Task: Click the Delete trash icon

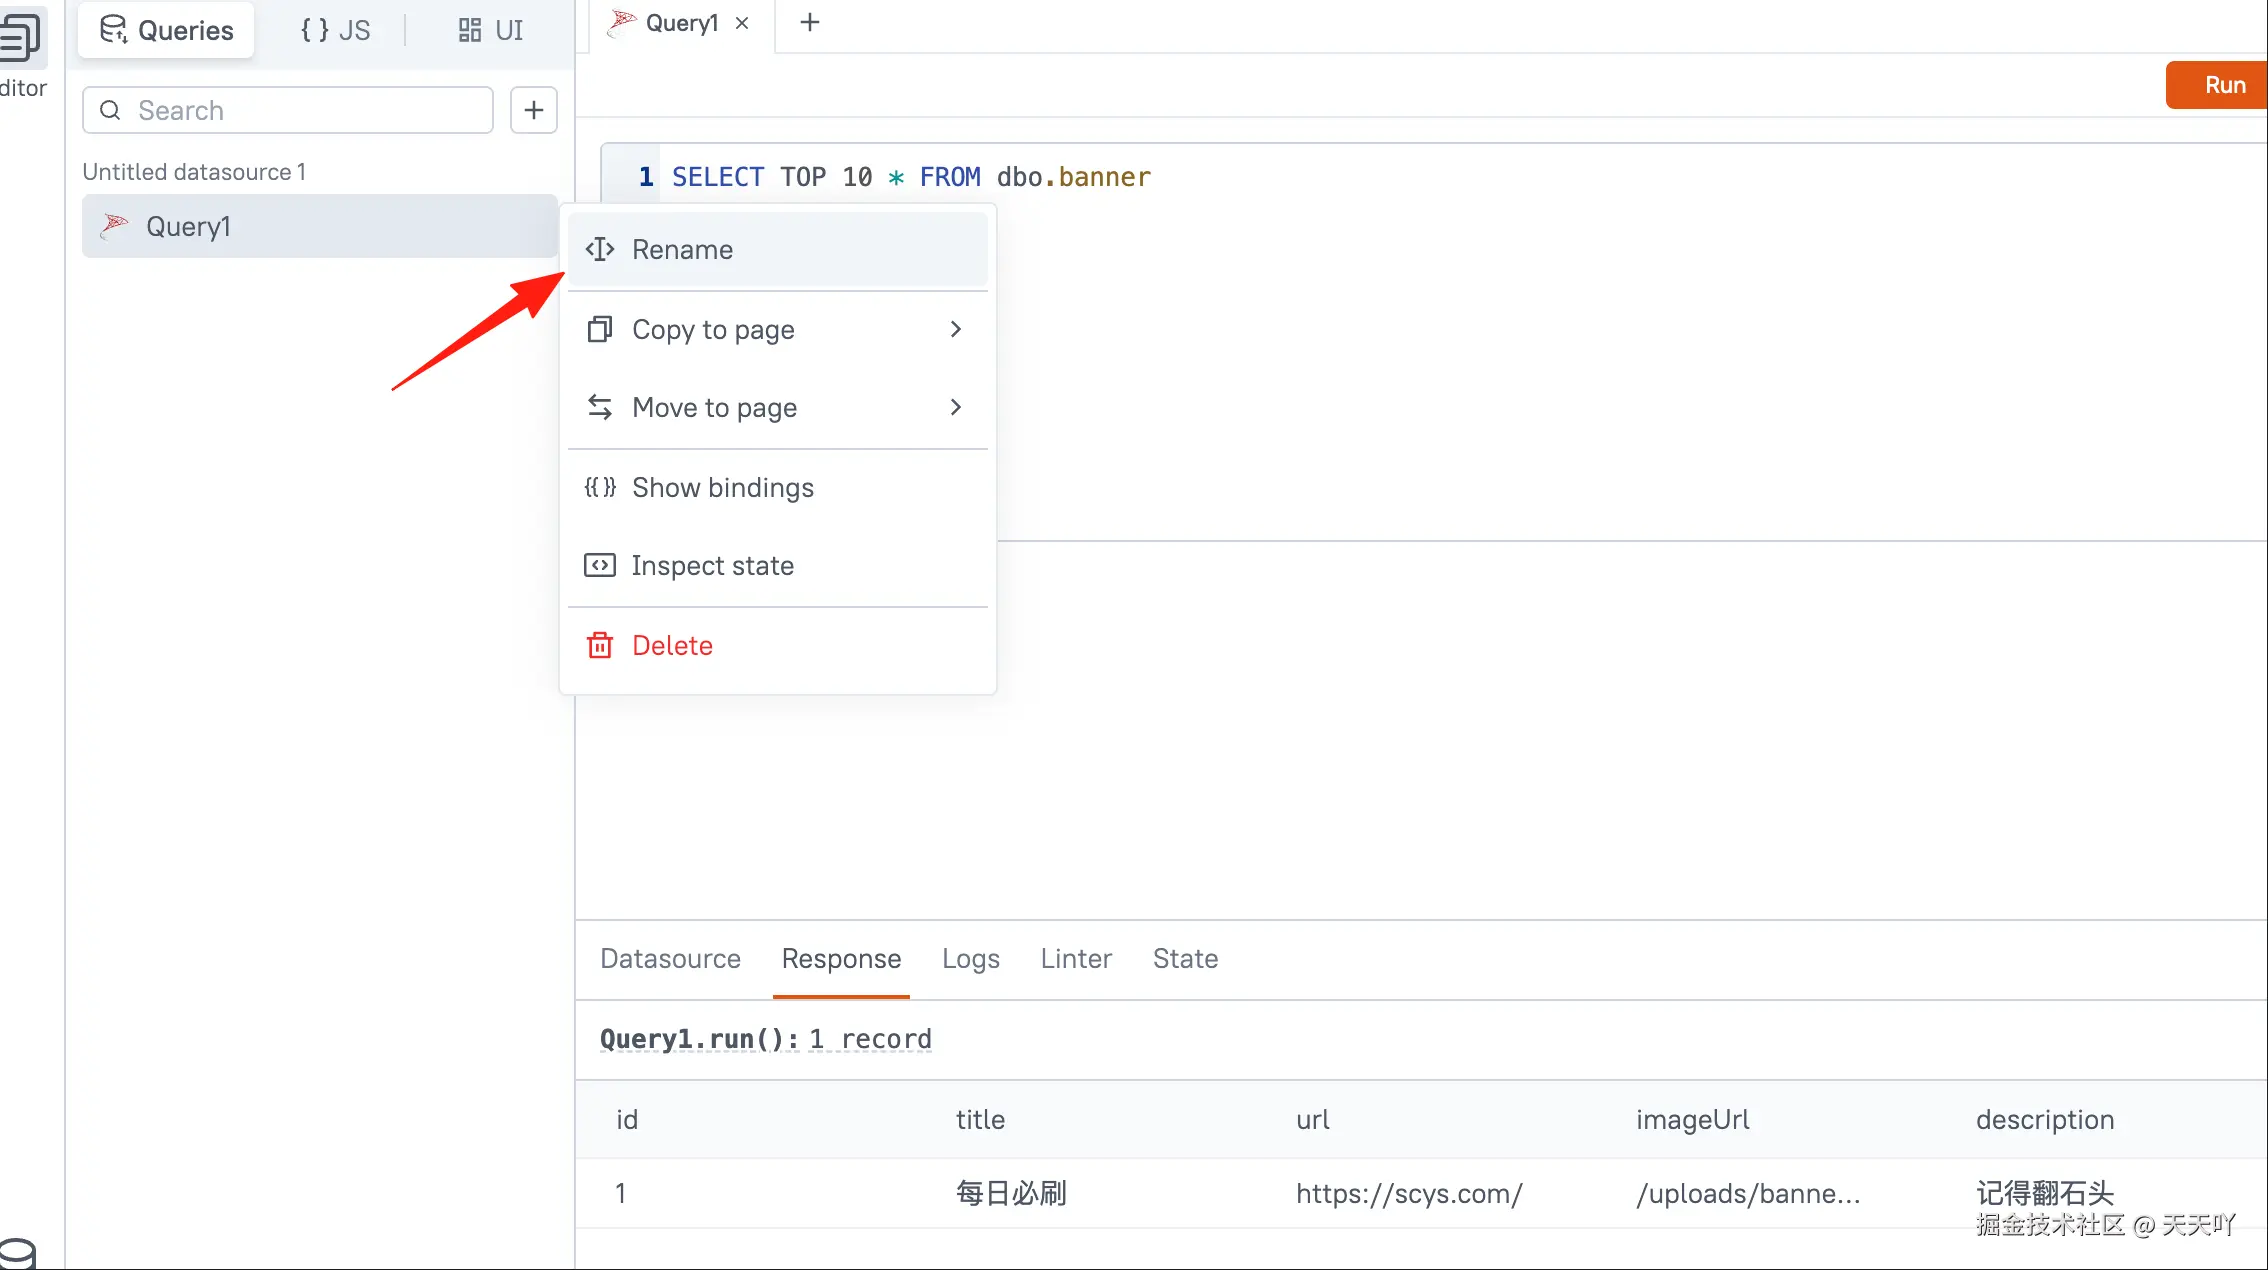Action: pyautogui.click(x=600, y=645)
